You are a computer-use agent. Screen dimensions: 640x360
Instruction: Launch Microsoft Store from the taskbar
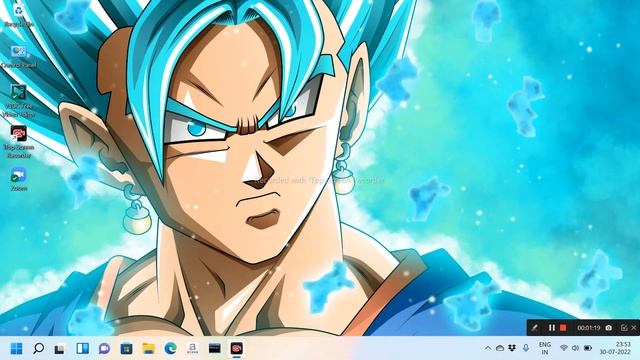127,348
